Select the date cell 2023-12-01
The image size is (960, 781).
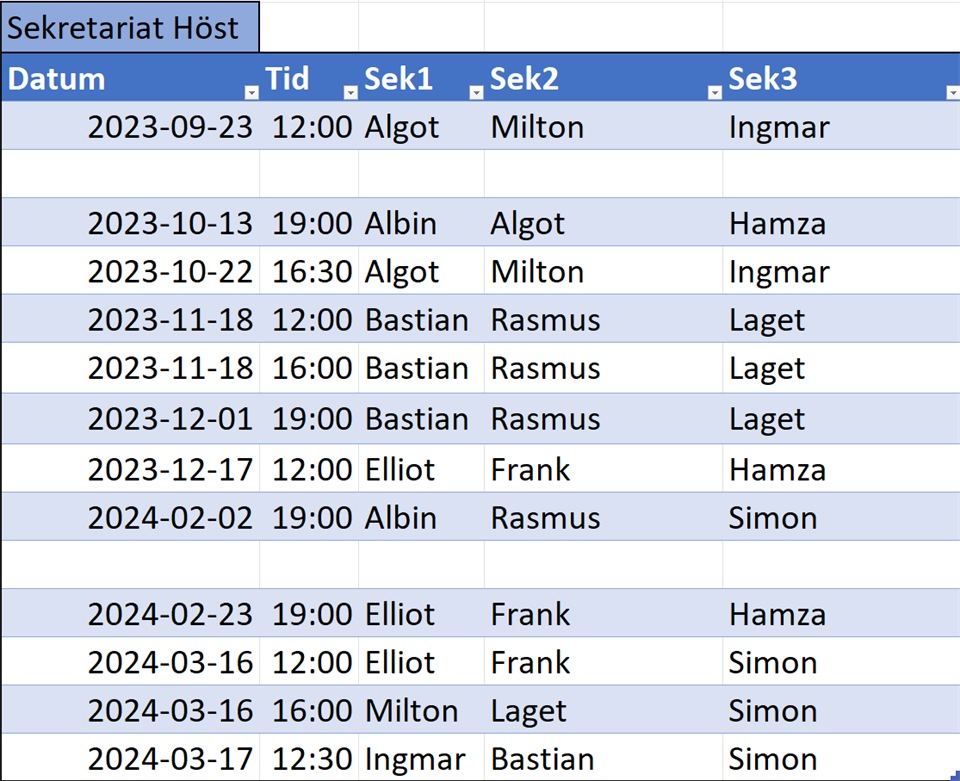[x=170, y=419]
